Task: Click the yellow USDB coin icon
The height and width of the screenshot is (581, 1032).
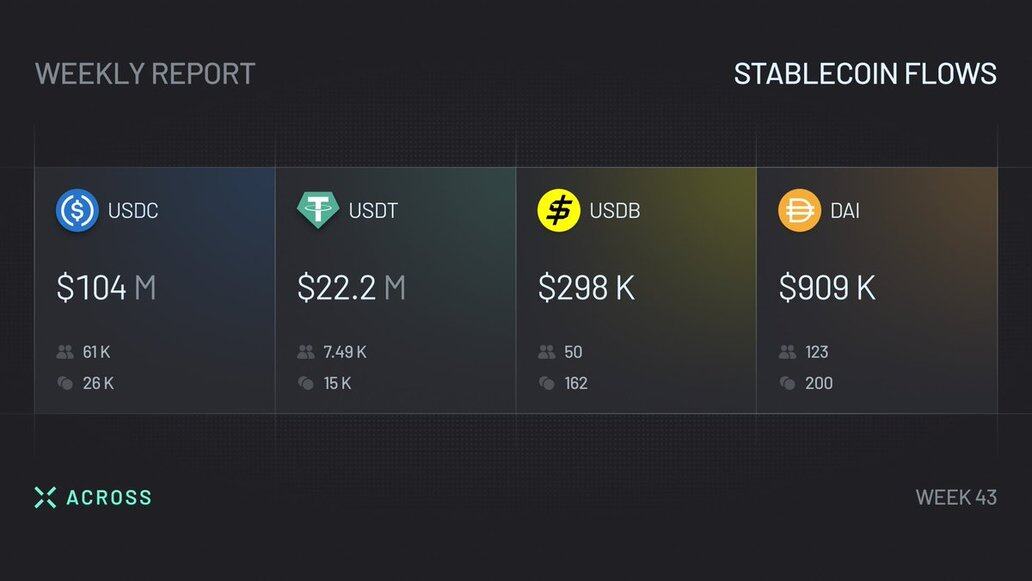Action: (559, 211)
